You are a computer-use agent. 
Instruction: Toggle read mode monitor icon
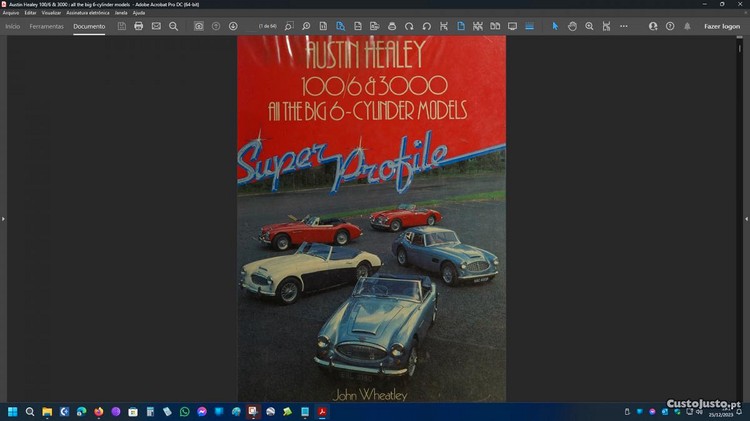coord(512,26)
